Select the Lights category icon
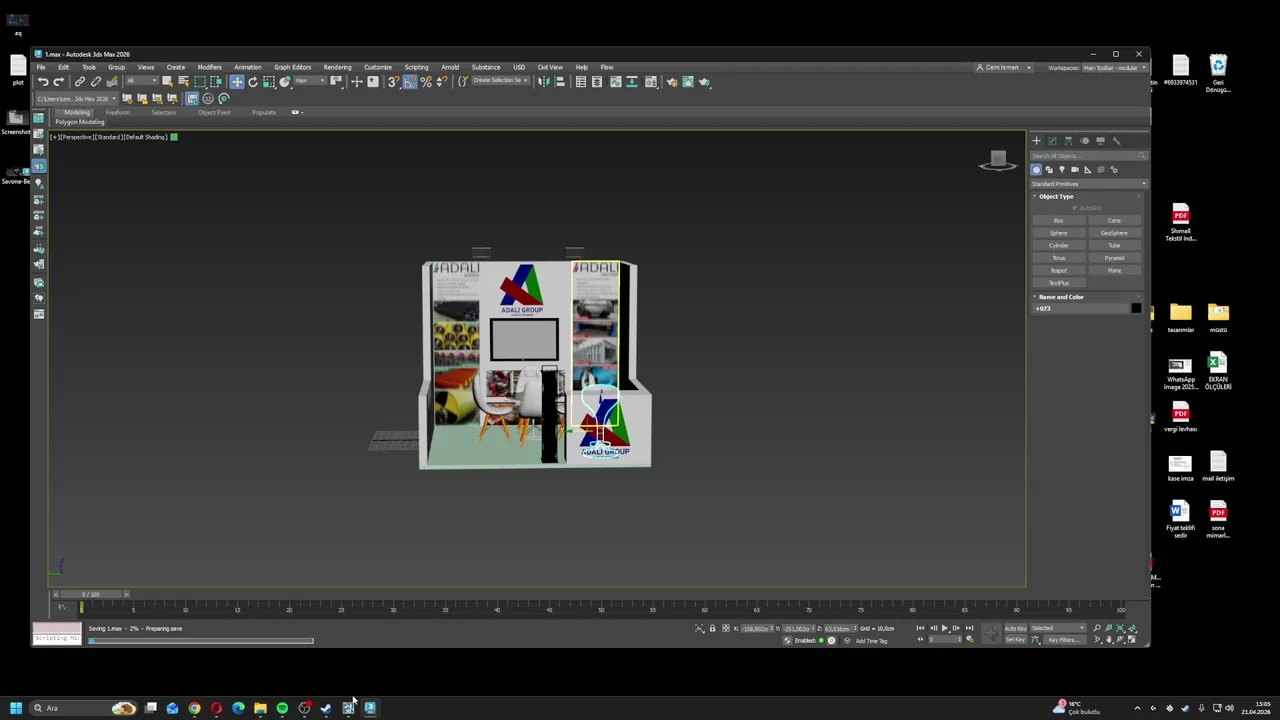Image resolution: width=1280 pixels, height=720 pixels. click(1061, 170)
